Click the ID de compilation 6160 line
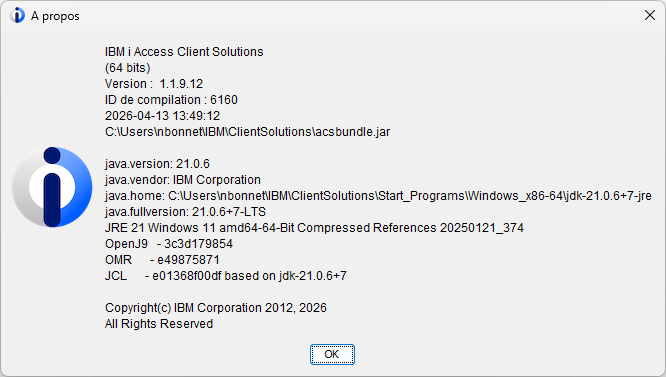The height and width of the screenshot is (377, 666). (x=171, y=100)
